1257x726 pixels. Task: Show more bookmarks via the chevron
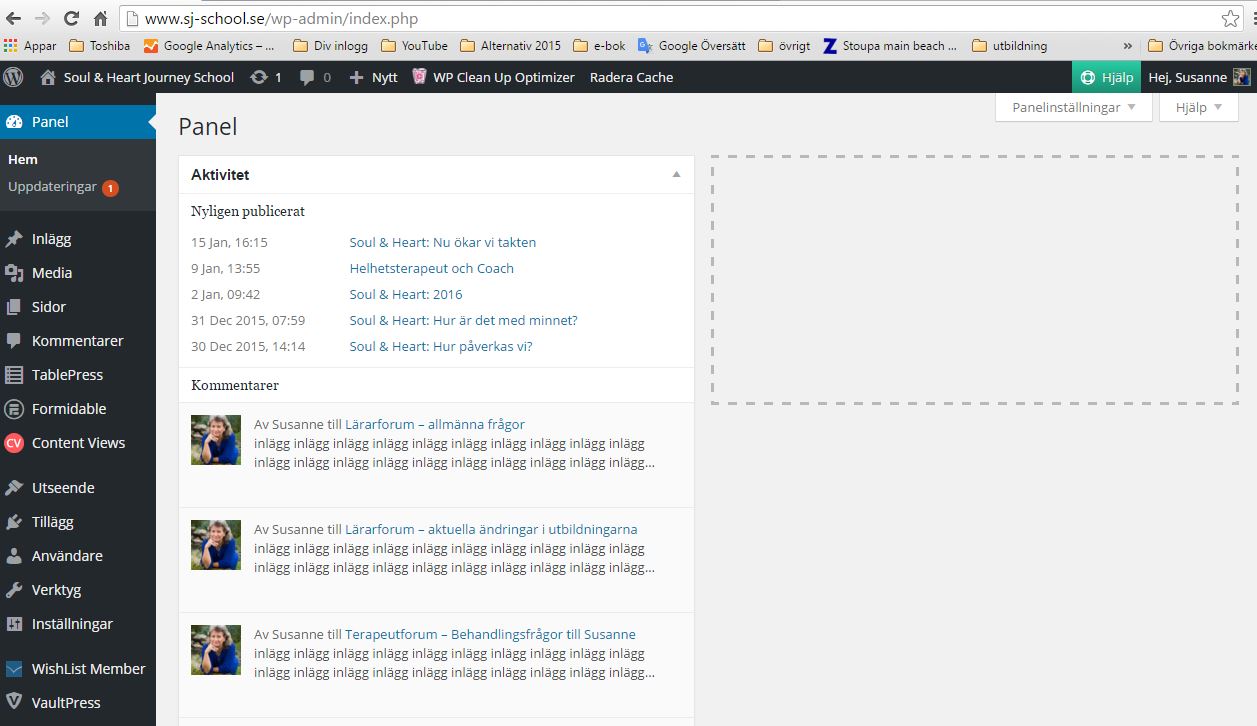[x=1128, y=45]
